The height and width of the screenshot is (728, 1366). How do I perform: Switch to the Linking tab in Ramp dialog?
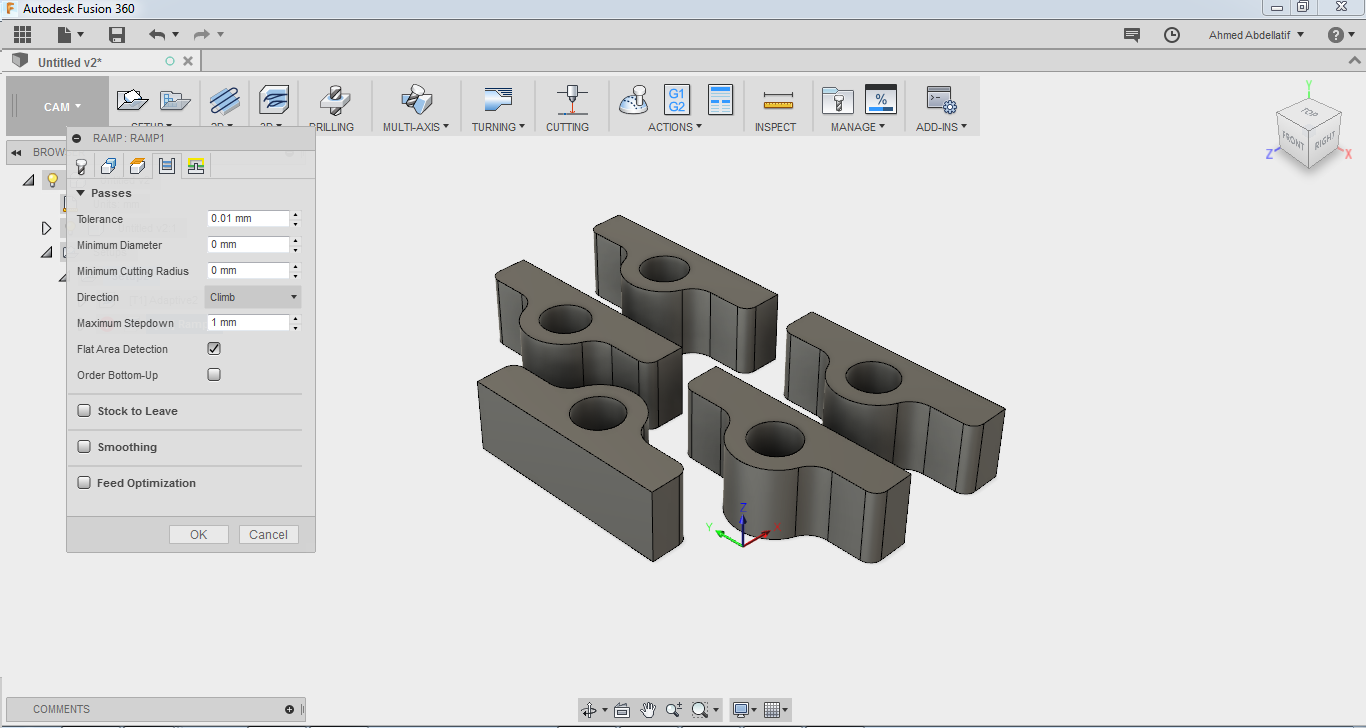tap(196, 166)
